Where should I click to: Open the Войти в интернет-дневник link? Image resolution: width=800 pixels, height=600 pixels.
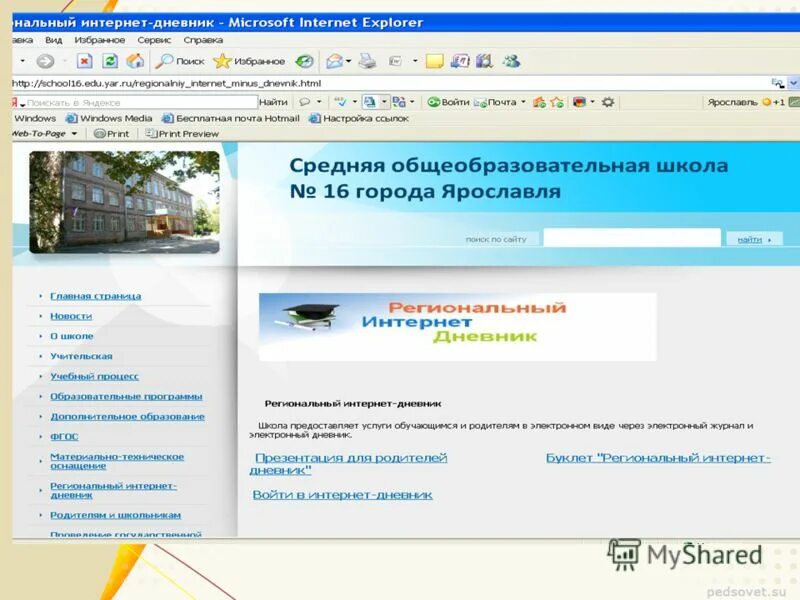click(345, 492)
